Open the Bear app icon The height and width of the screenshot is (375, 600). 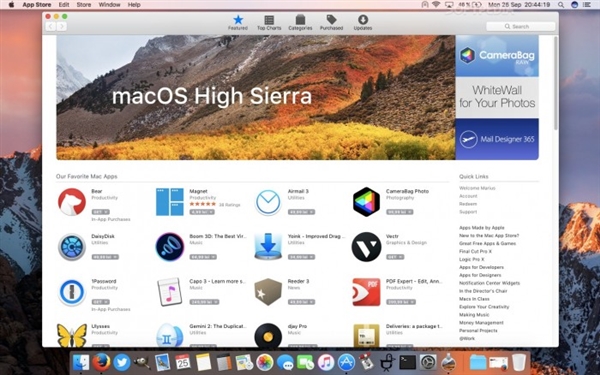tap(72, 202)
